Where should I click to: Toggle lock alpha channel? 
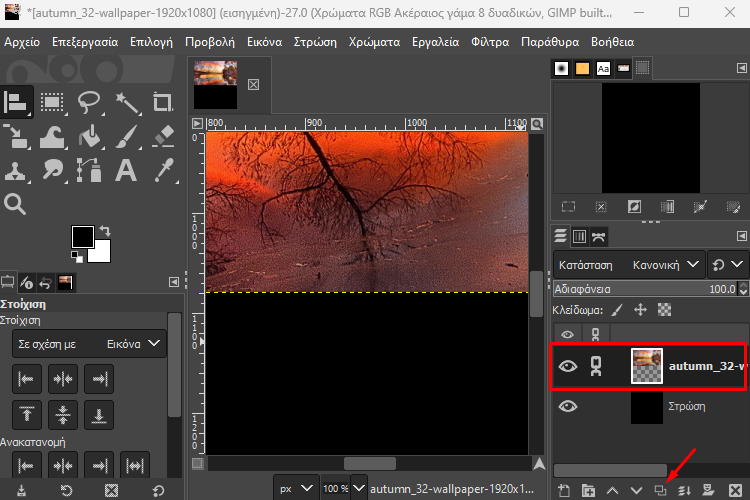coord(664,310)
